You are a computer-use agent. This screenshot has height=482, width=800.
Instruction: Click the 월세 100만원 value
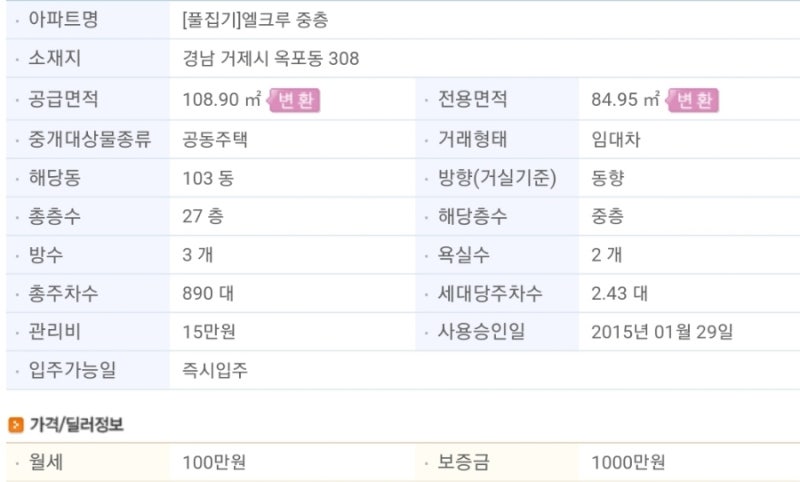pos(214,462)
